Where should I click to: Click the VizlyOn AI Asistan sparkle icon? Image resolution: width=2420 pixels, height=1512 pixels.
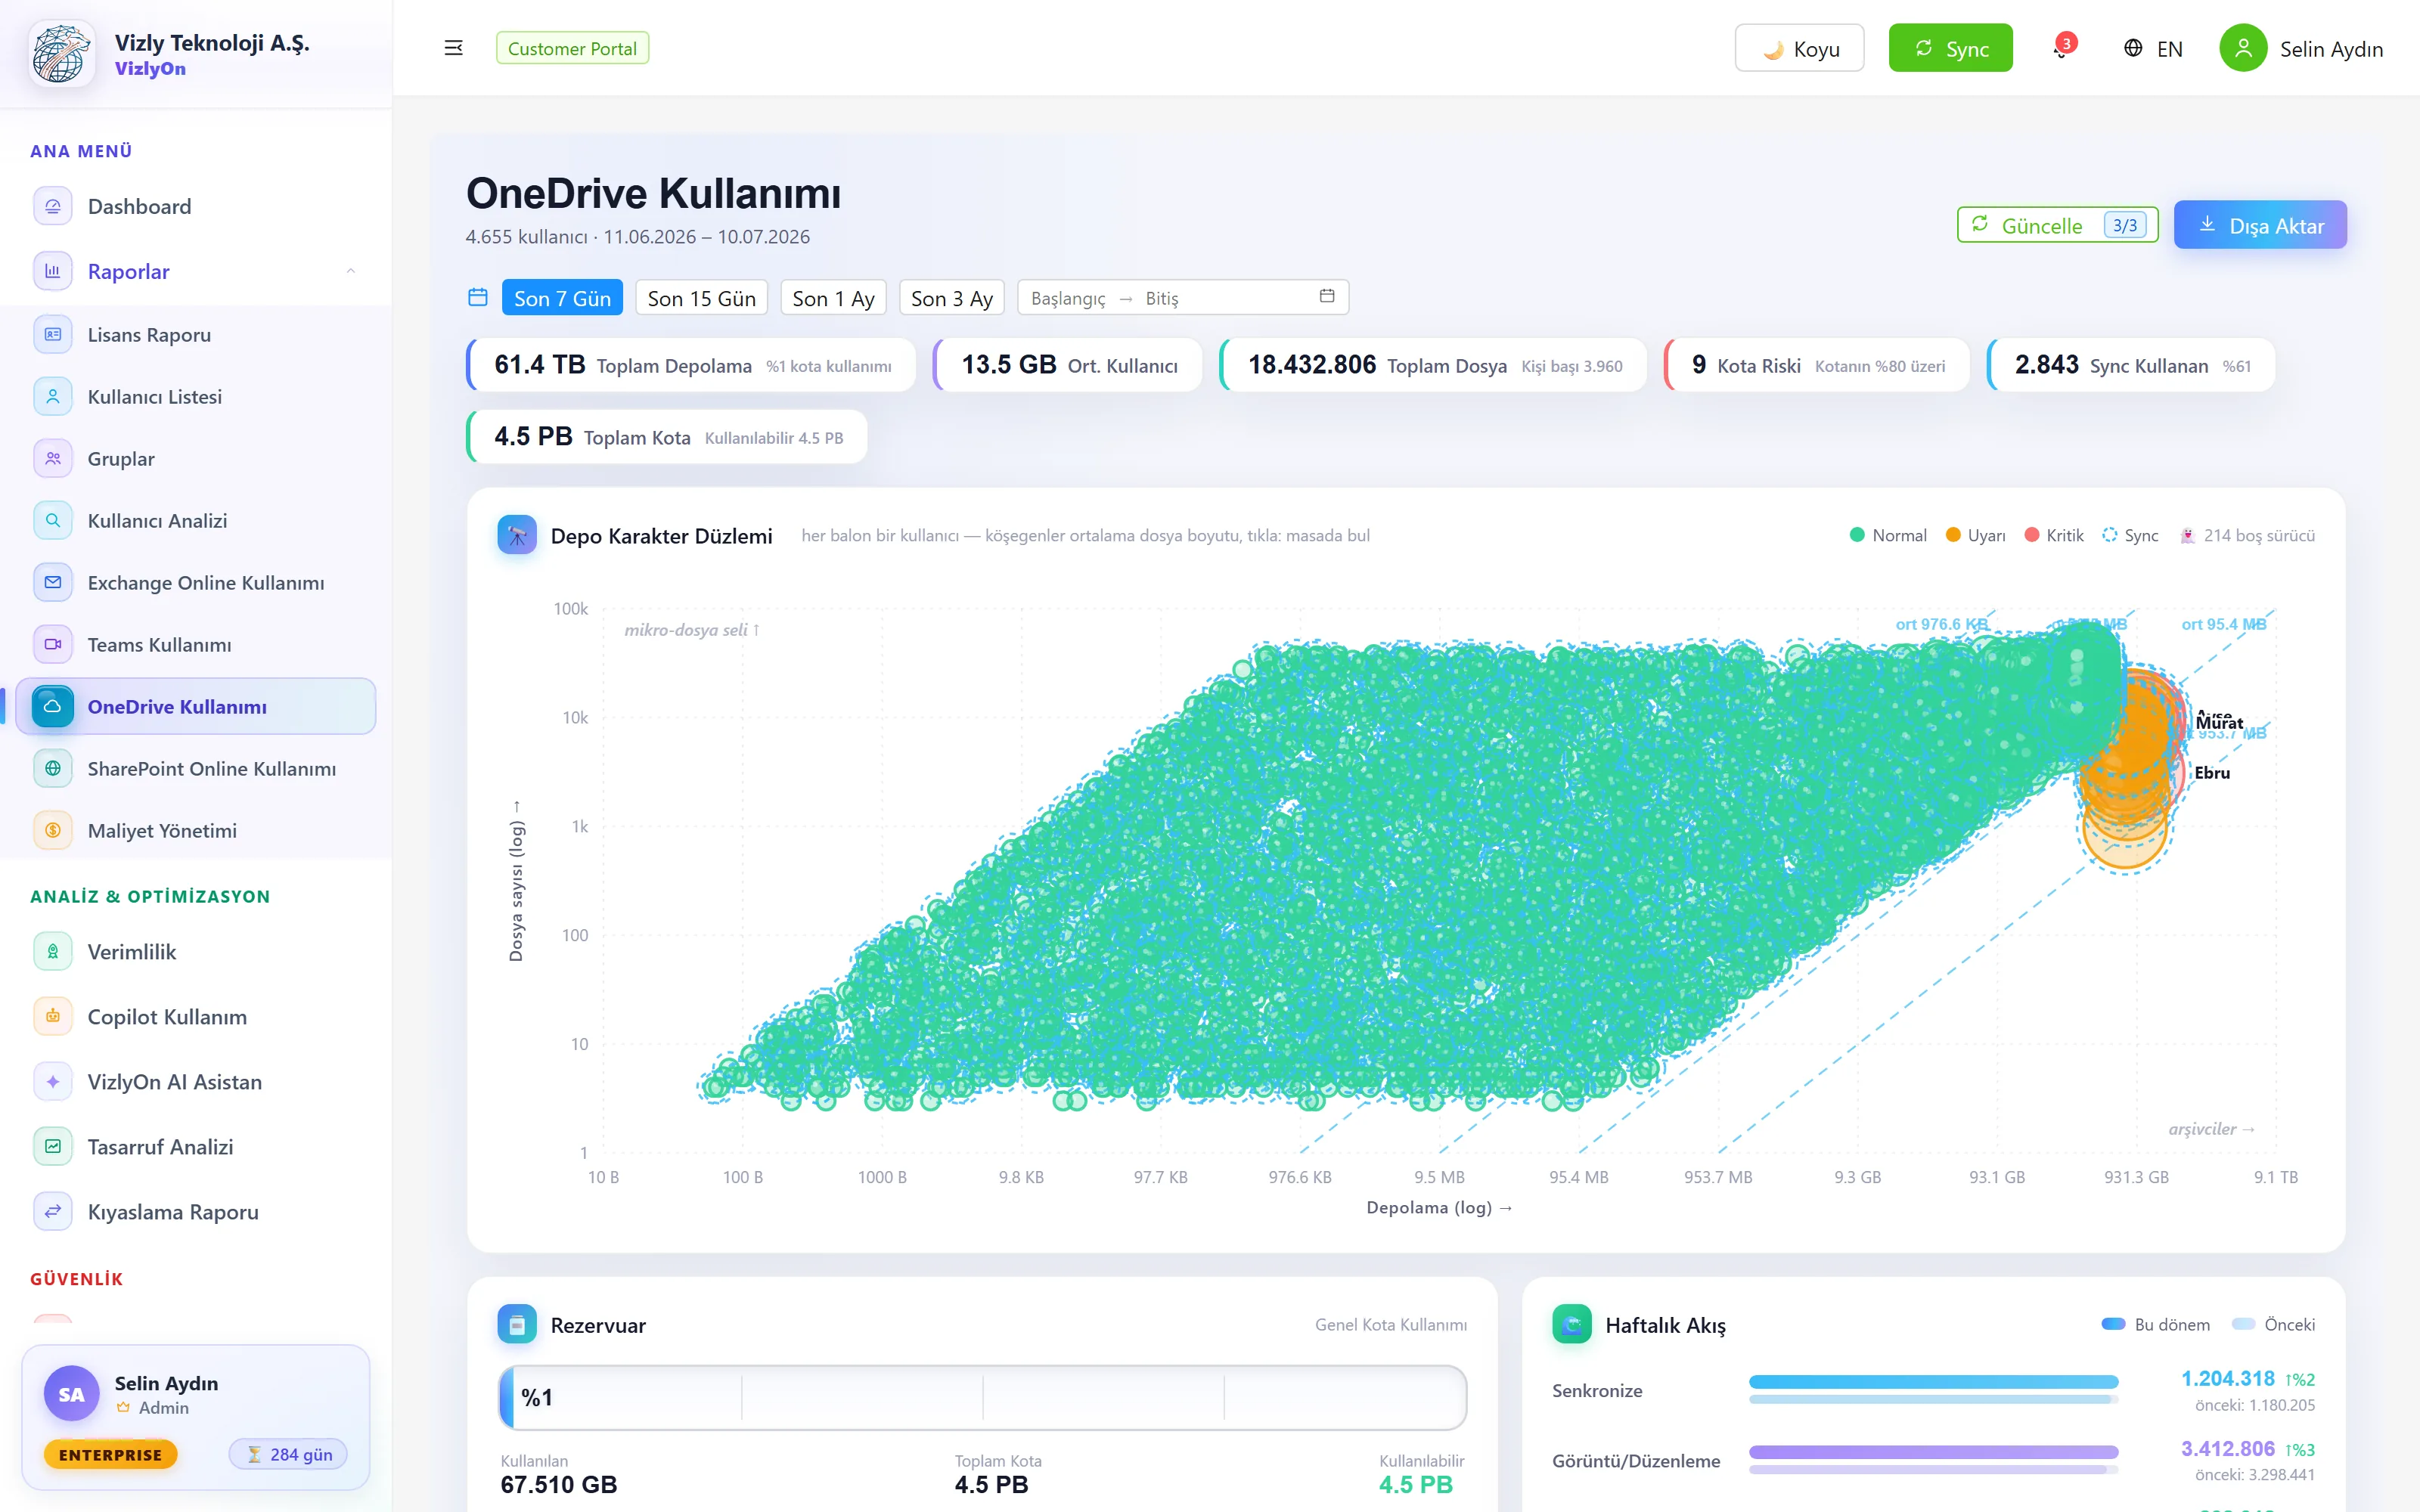(x=53, y=1081)
